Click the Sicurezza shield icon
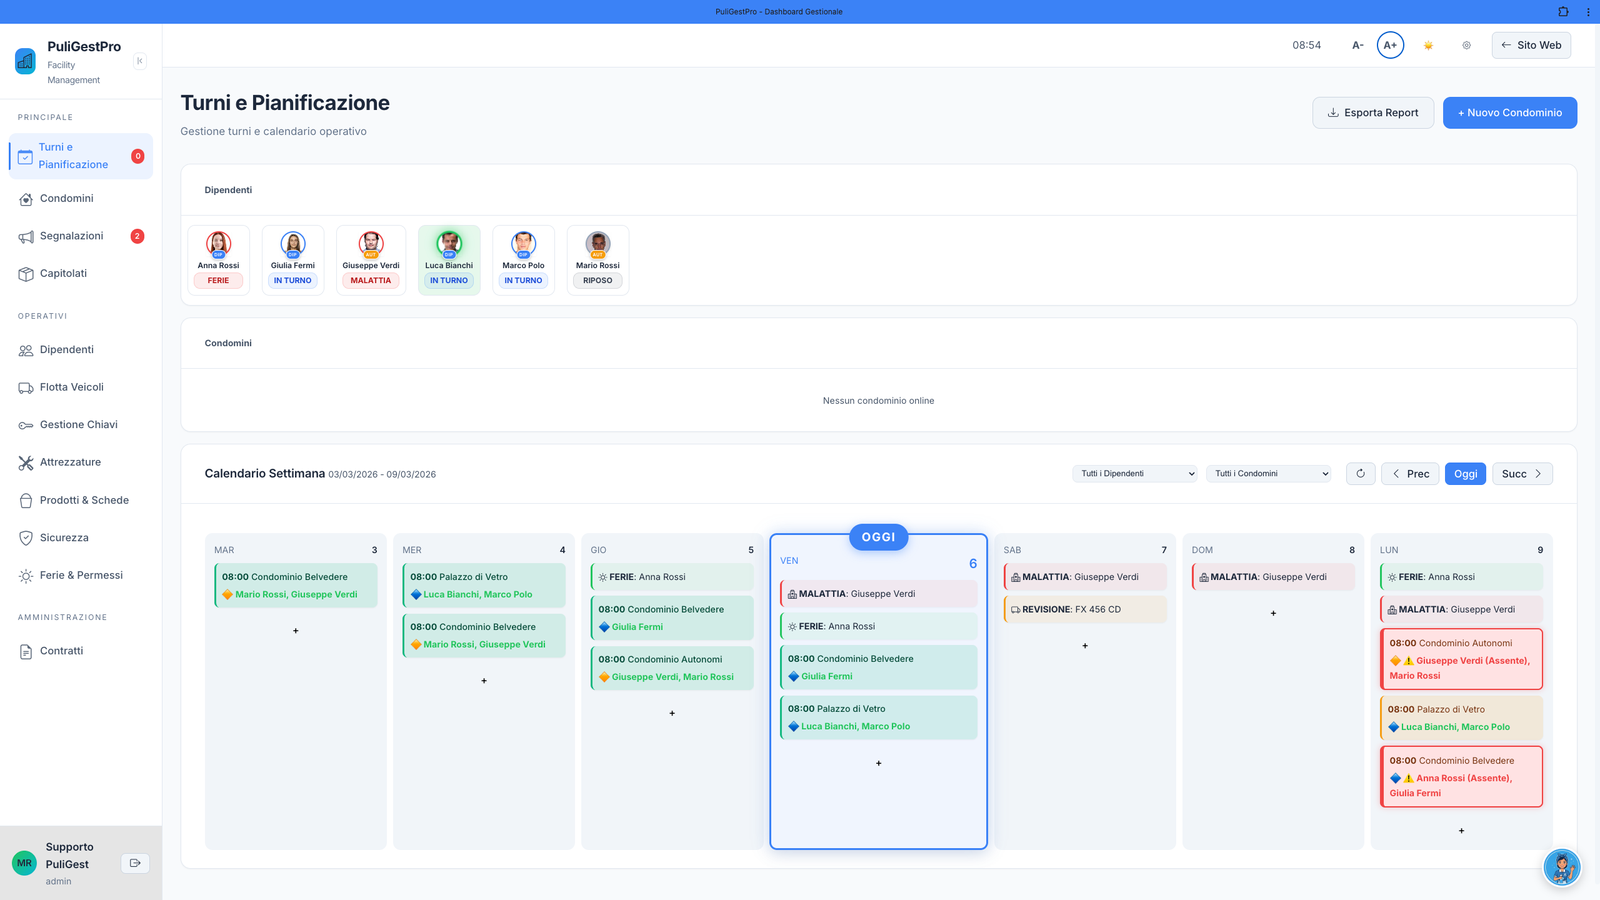The image size is (1600, 900). [x=26, y=537]
